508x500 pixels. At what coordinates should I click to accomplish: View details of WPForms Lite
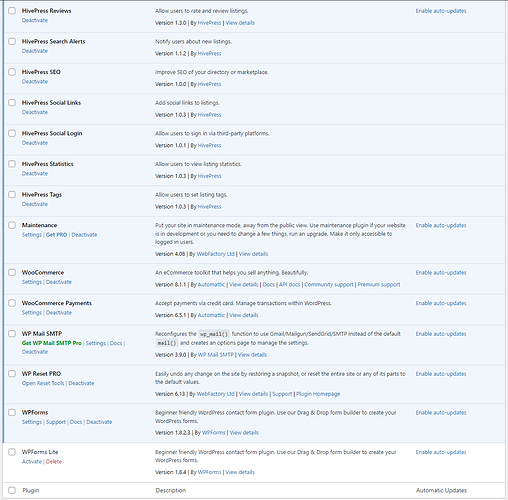click(x=240, y=473)
